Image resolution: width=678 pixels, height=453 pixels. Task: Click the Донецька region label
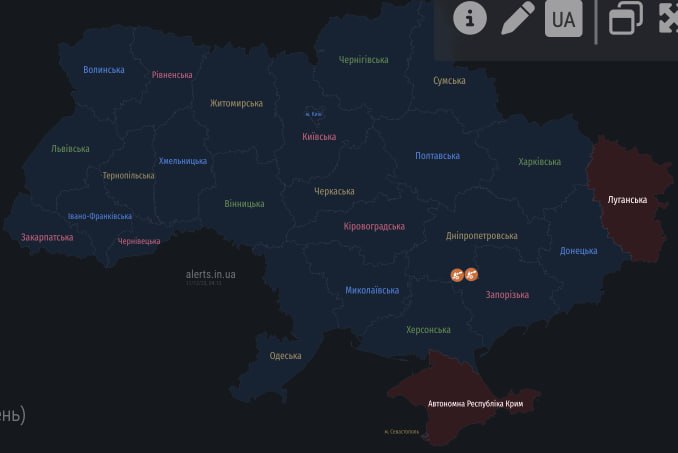578,251
